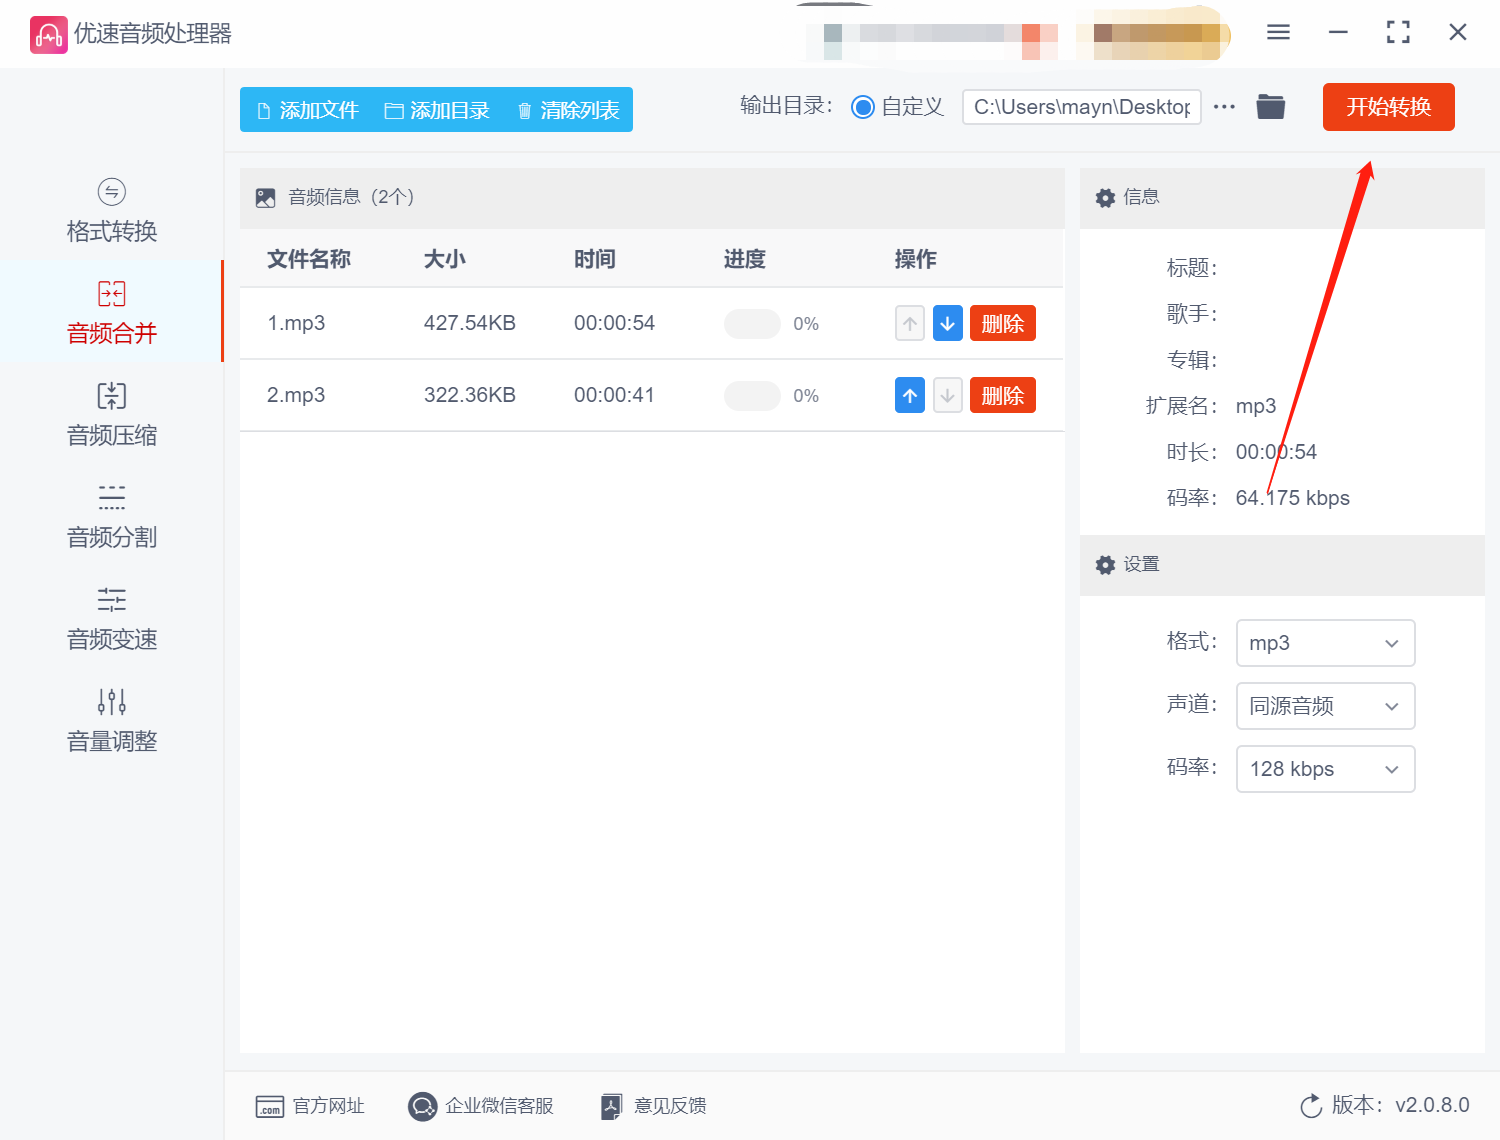Click the refresh icon beside 版本
Image resolution: width=1500 pixels, height=1140 pixels.
pos(1311,1106)
